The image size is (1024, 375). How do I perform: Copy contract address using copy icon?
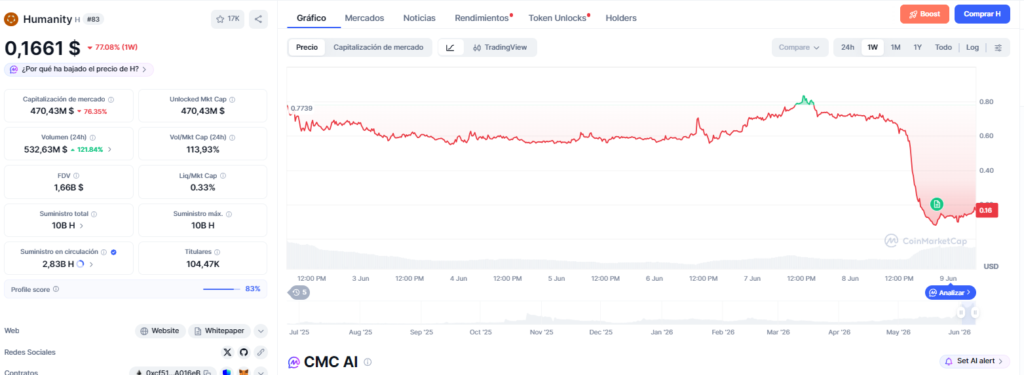(206, 372)
